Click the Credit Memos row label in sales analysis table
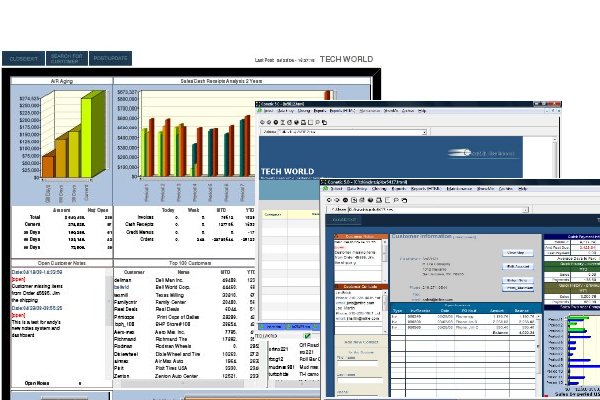 pyautogui.click(x=140, y=232)
